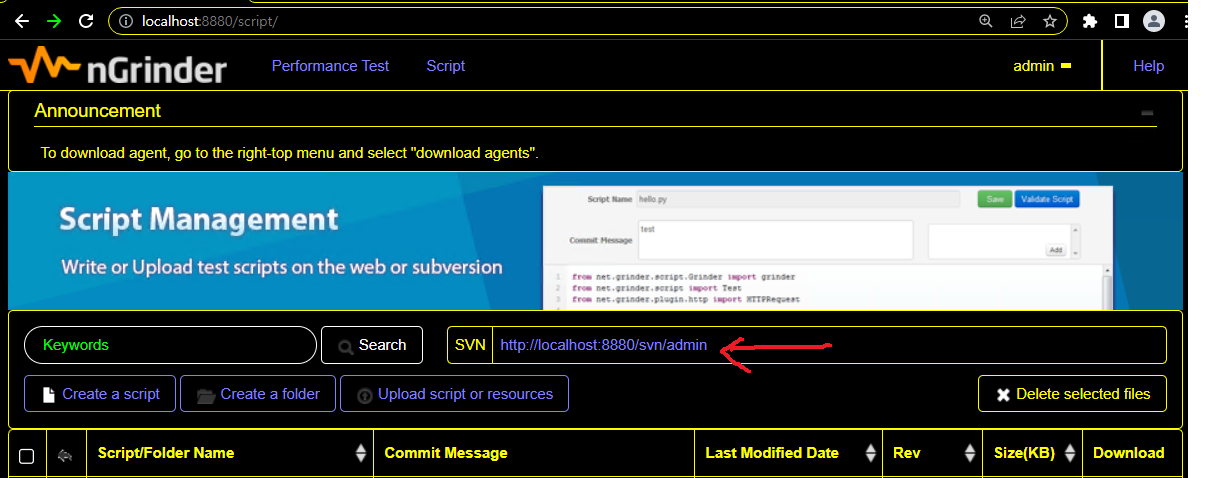
Task: Sort by Commit Message column
Action: 534,453
